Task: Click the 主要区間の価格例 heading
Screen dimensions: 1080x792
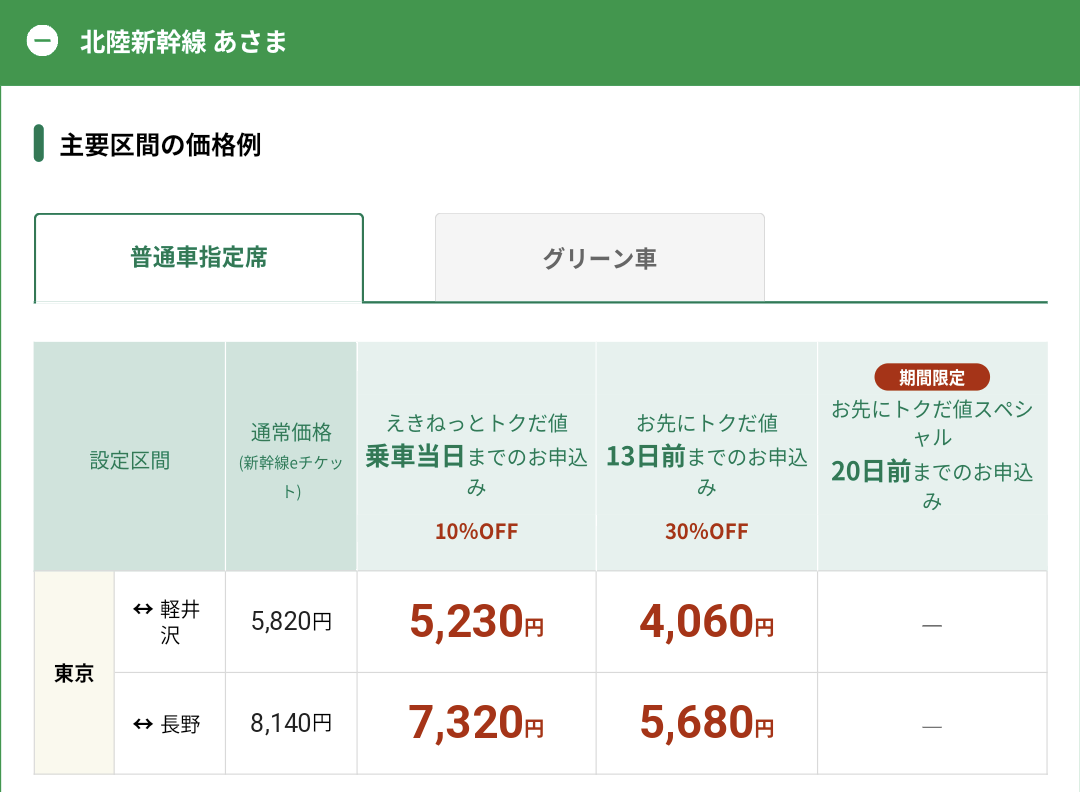Action: [160, 145]
